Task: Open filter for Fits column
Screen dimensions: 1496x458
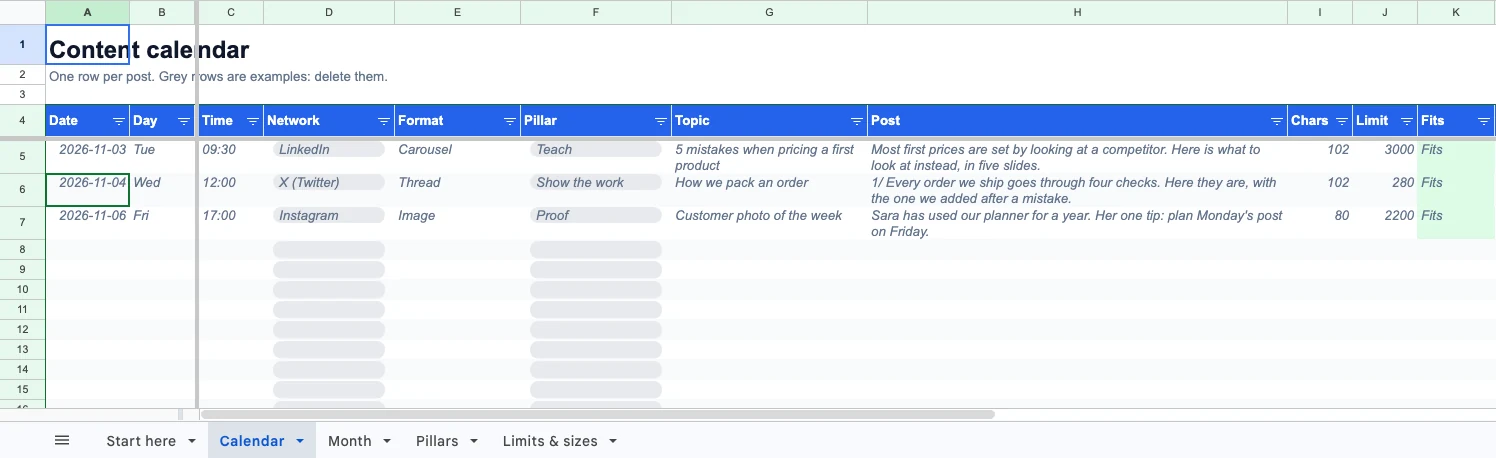Action: [1484, 121]
